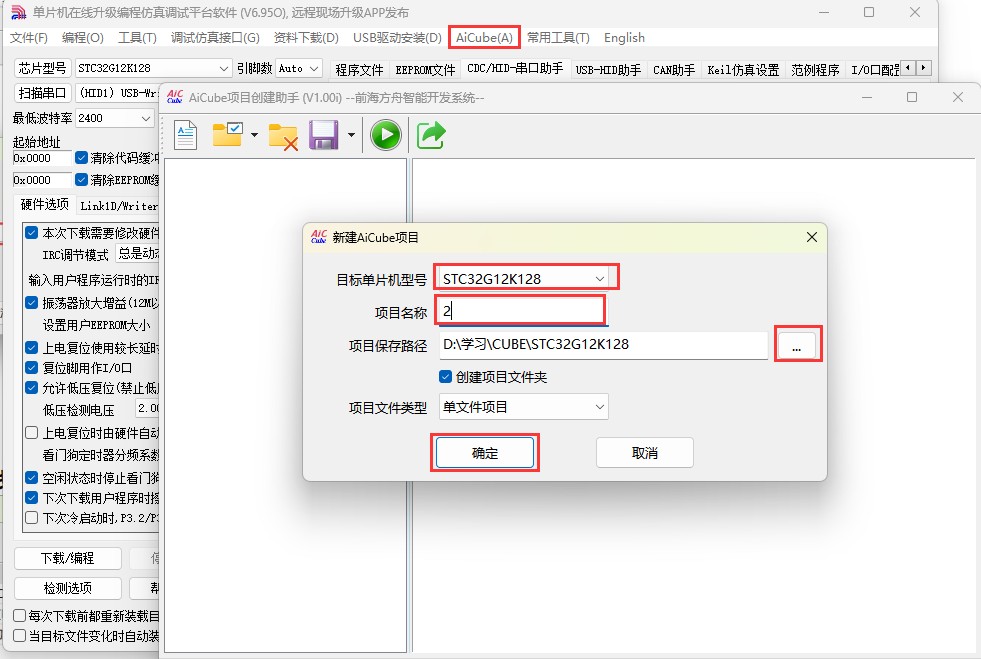Viewport: 981px width, 659px height.
Task: Click the 下载/编程 button
Action: 68,558
